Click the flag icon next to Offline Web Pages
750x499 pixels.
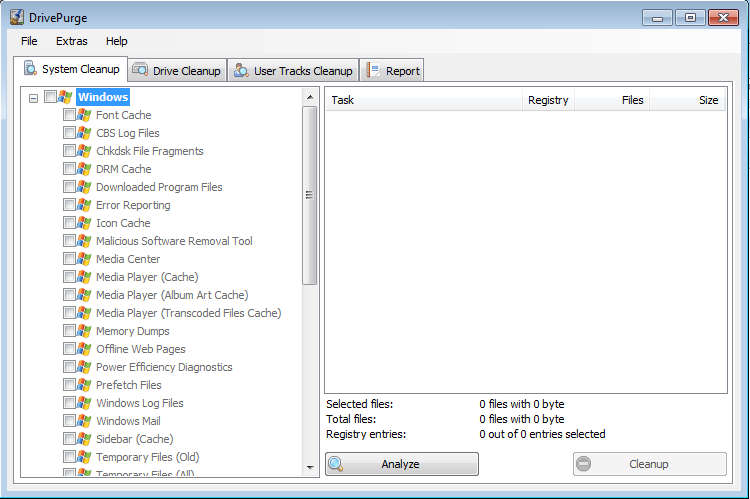pyautogui.click(x=84, y=349)
